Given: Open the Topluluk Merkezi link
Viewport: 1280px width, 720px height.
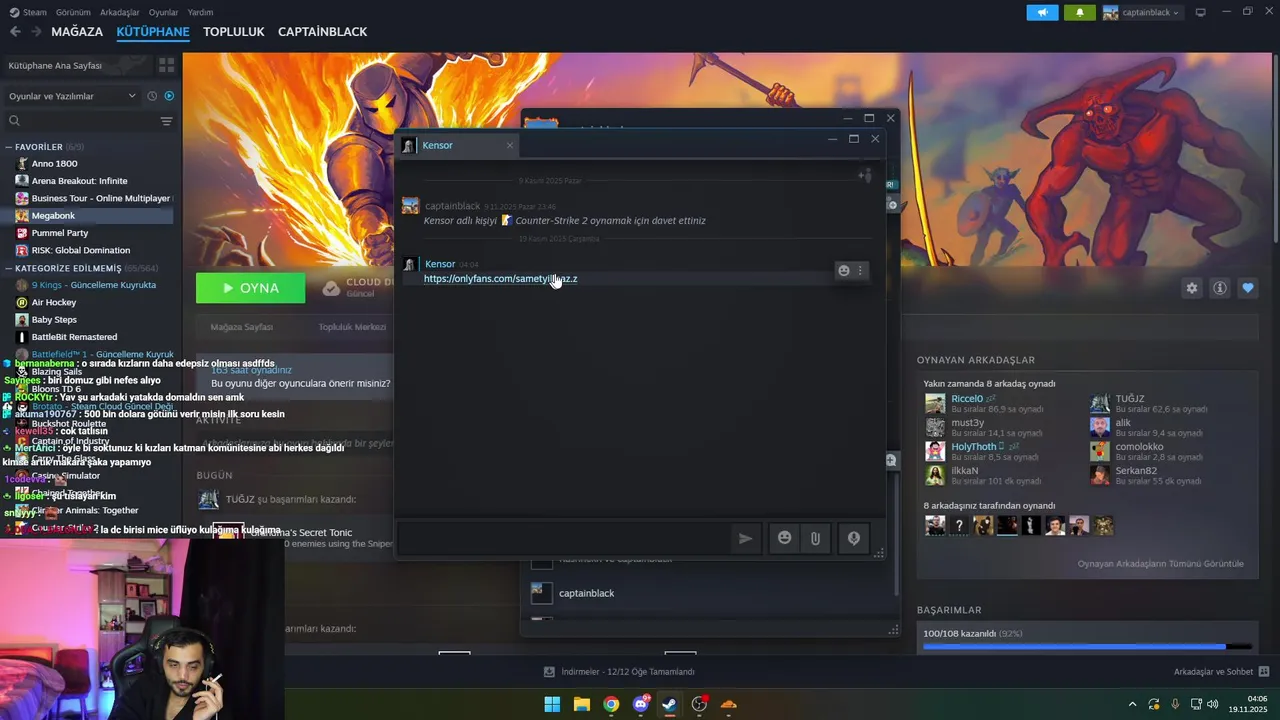Looking at the screenshot, I should [x=352, y=327].
